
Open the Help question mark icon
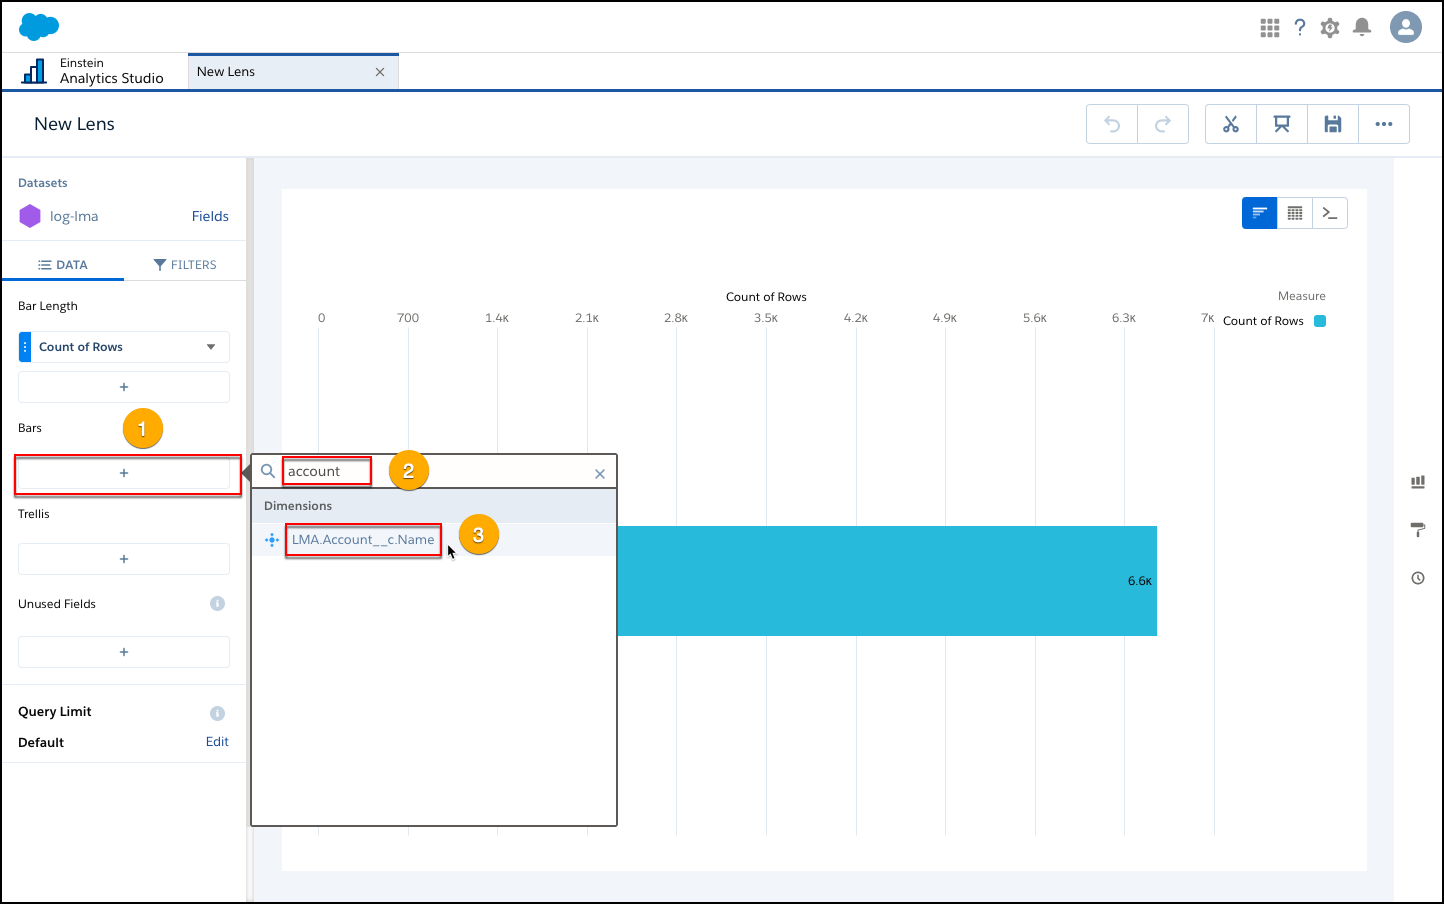tap(1300, 28)
